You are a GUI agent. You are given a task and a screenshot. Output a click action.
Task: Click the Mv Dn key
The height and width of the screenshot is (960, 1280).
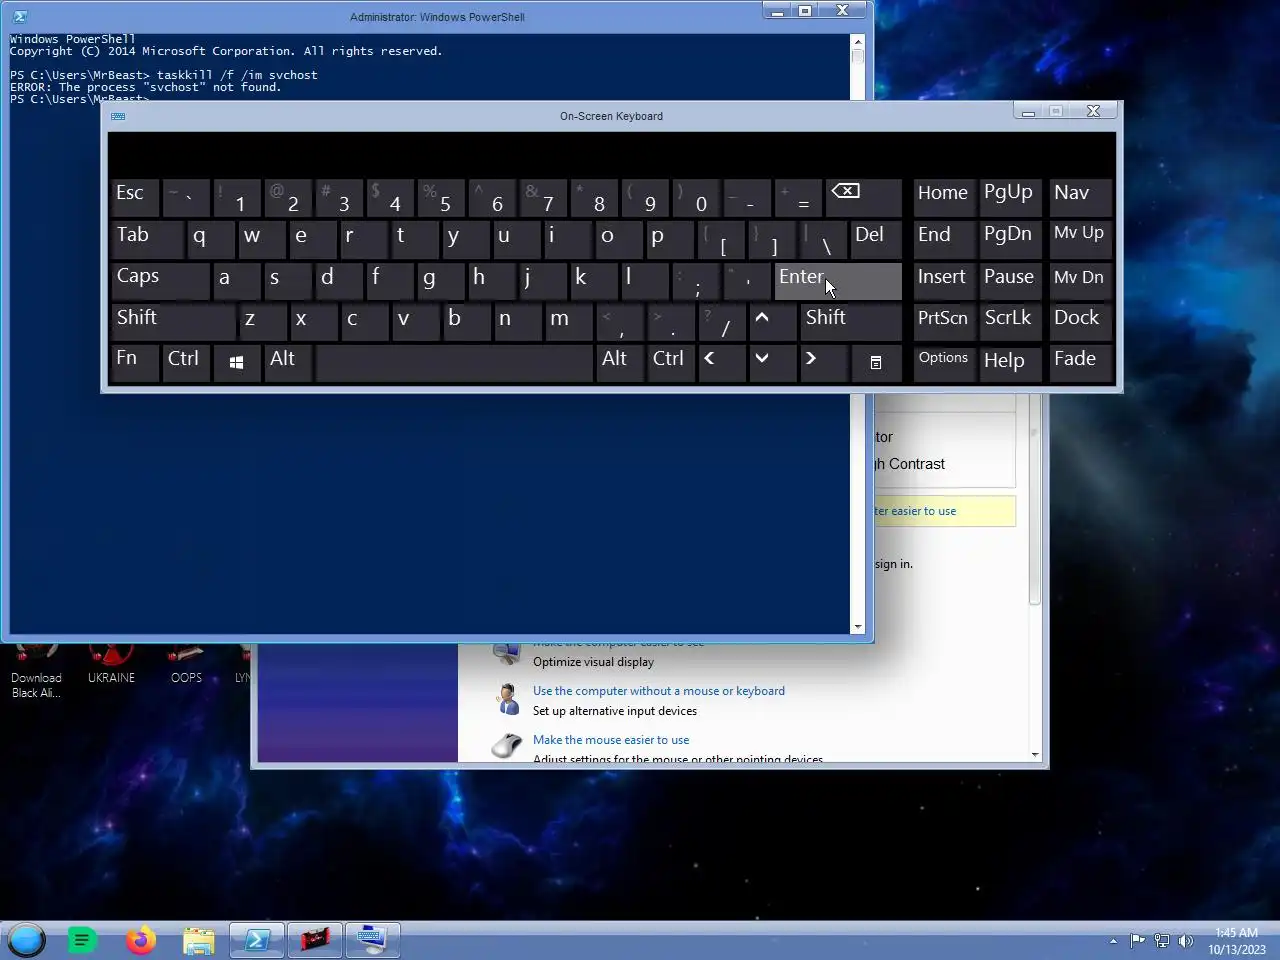point(1080,281)
